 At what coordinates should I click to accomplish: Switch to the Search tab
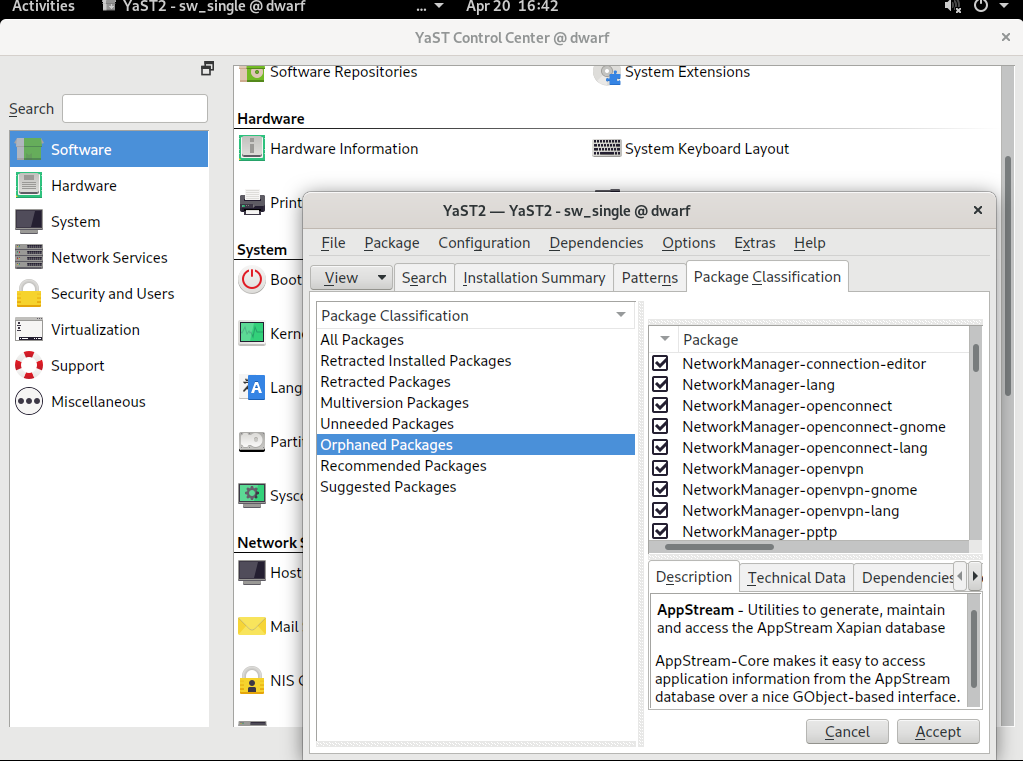tap(424, 277)
